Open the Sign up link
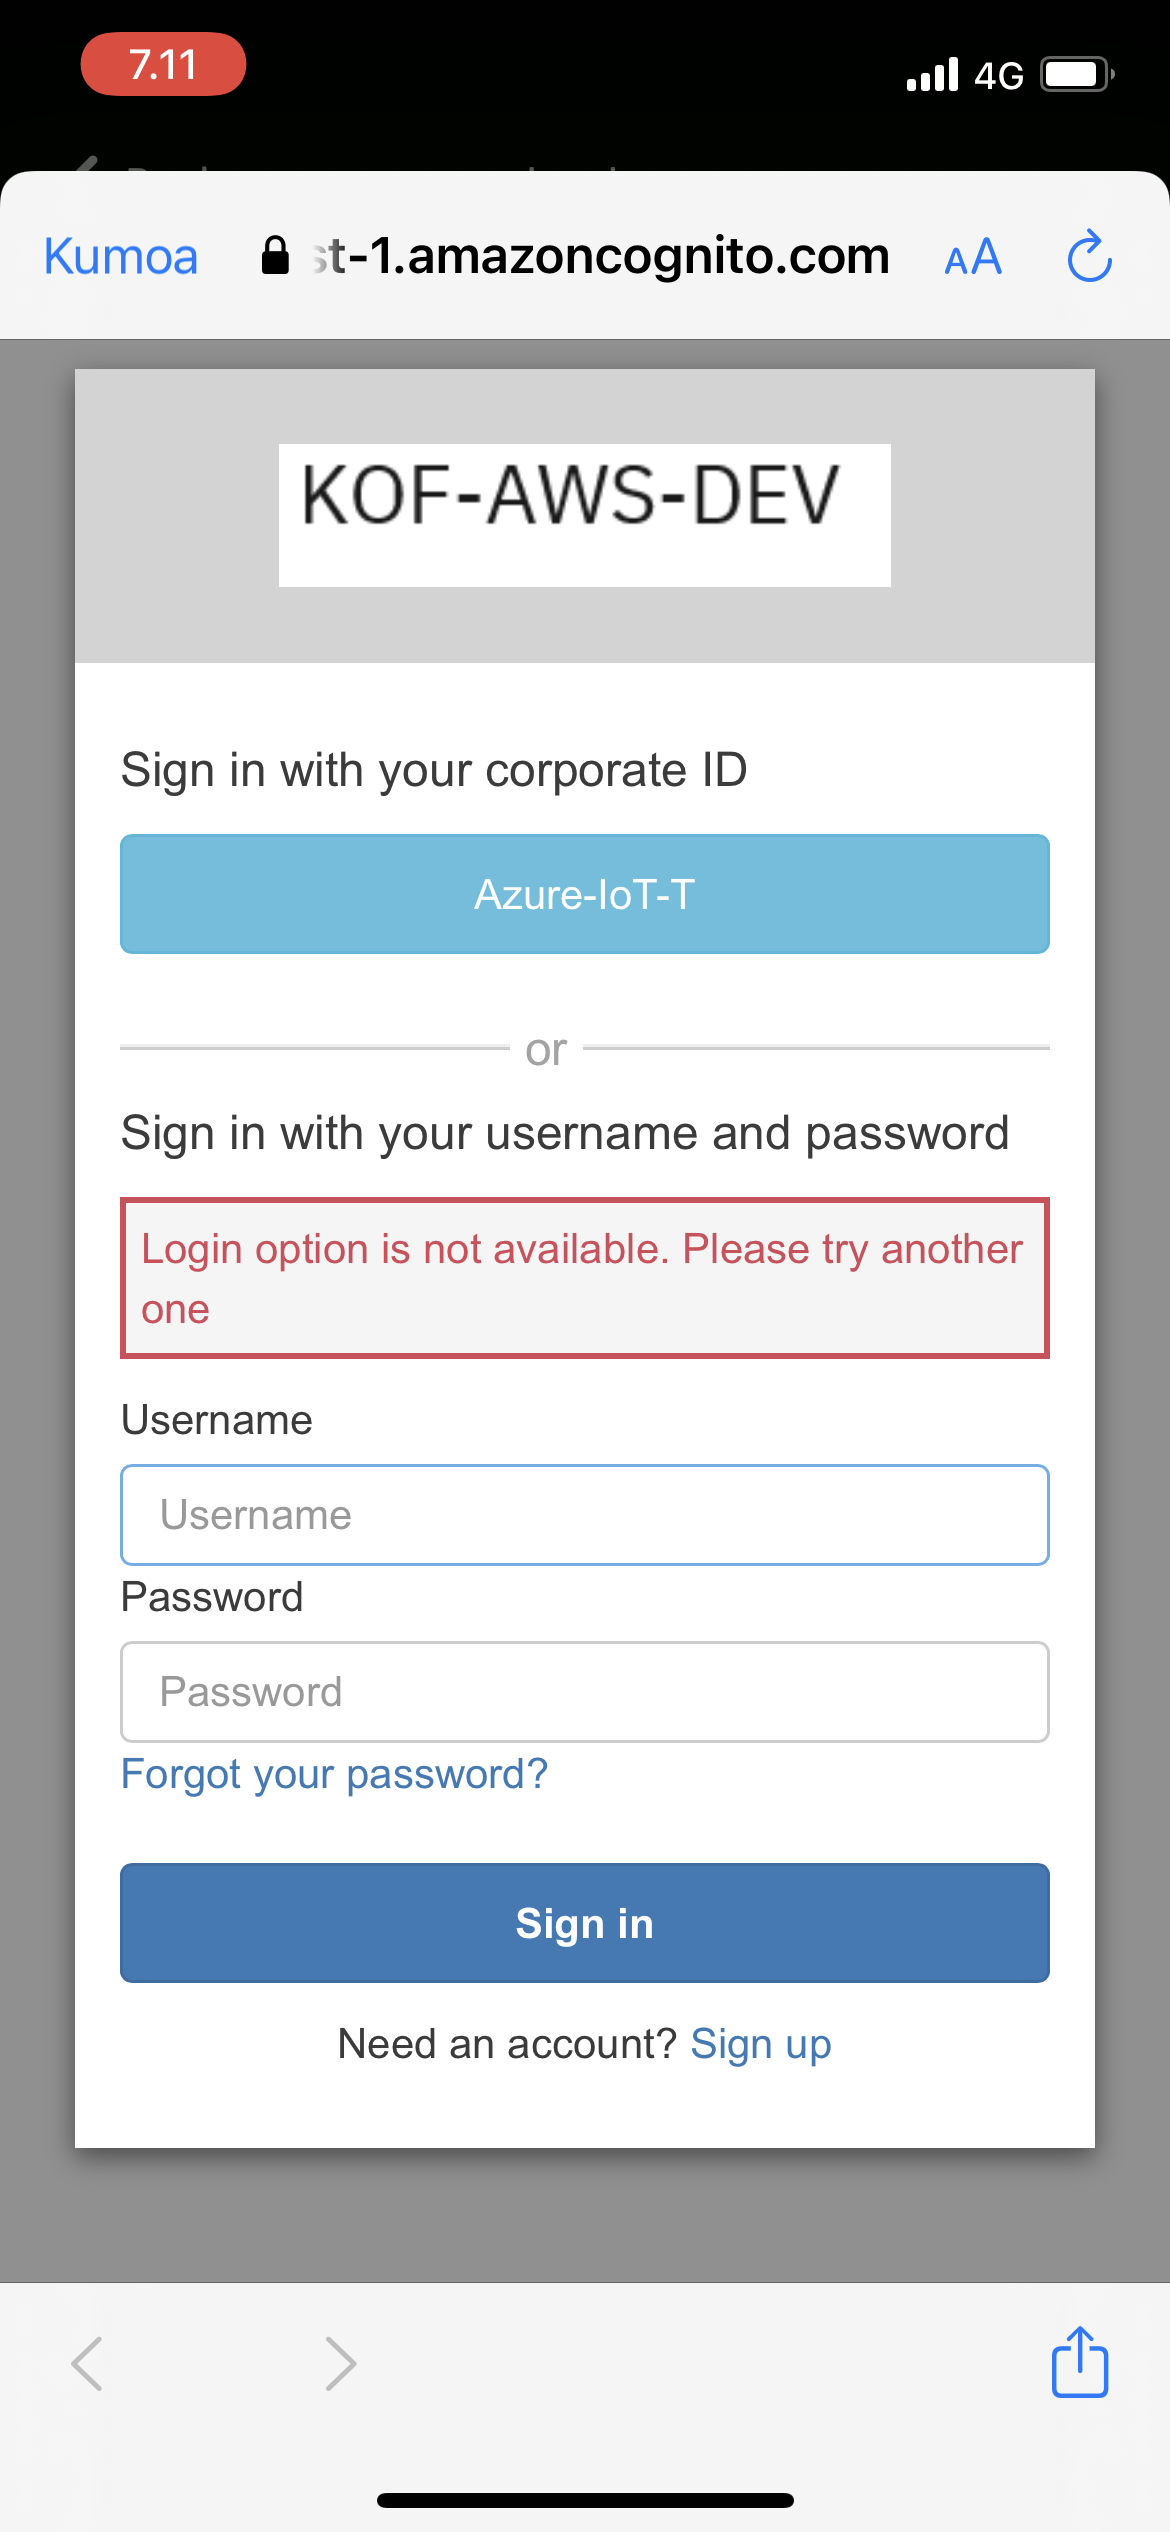 (761, 2043)
